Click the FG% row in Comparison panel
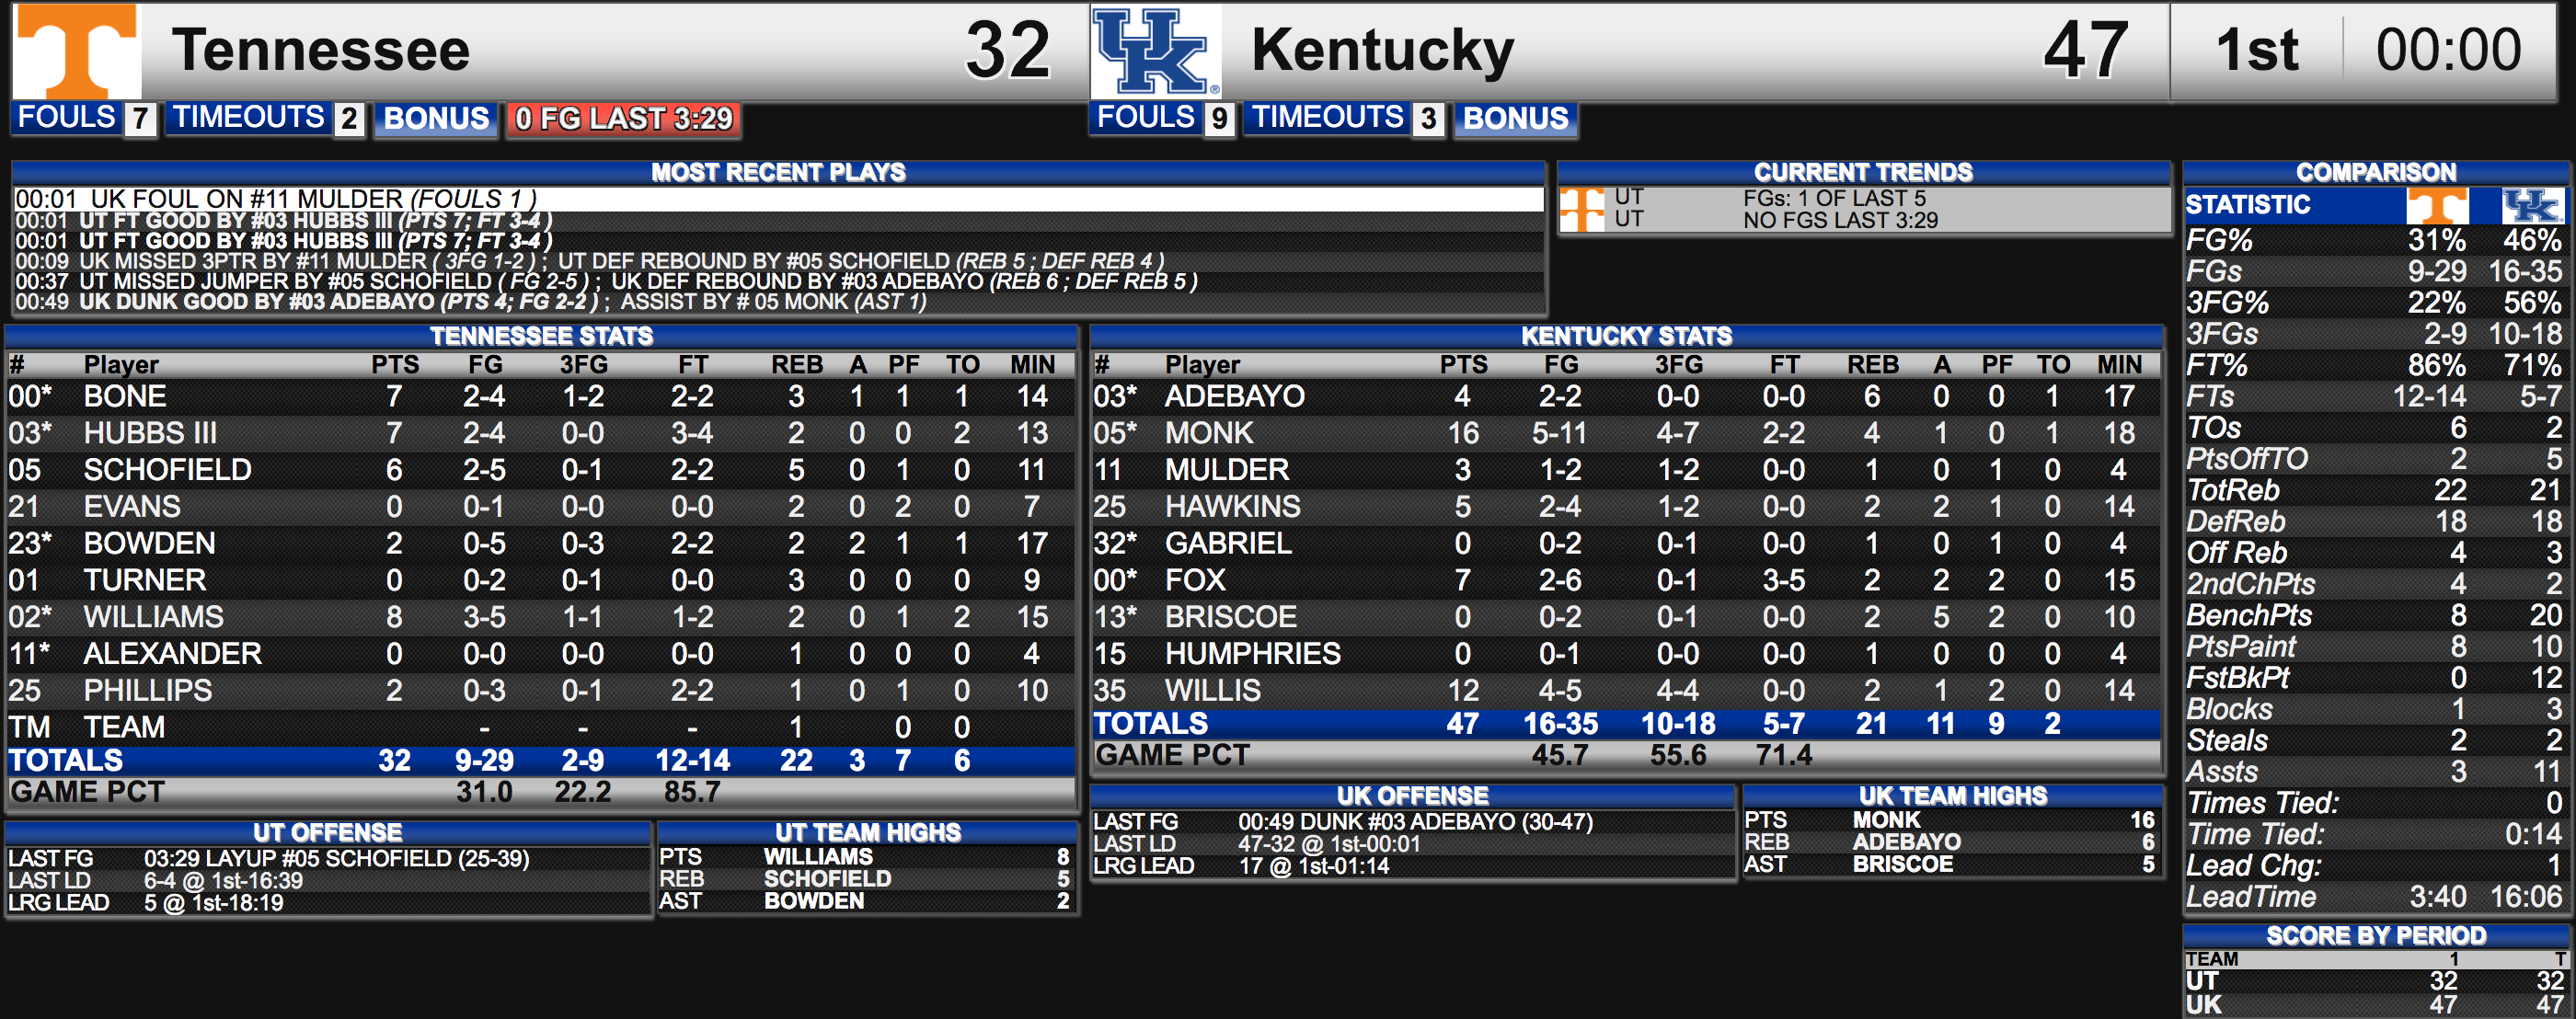Screen dimensions: 2576x1019 [x=2375, y=240]
